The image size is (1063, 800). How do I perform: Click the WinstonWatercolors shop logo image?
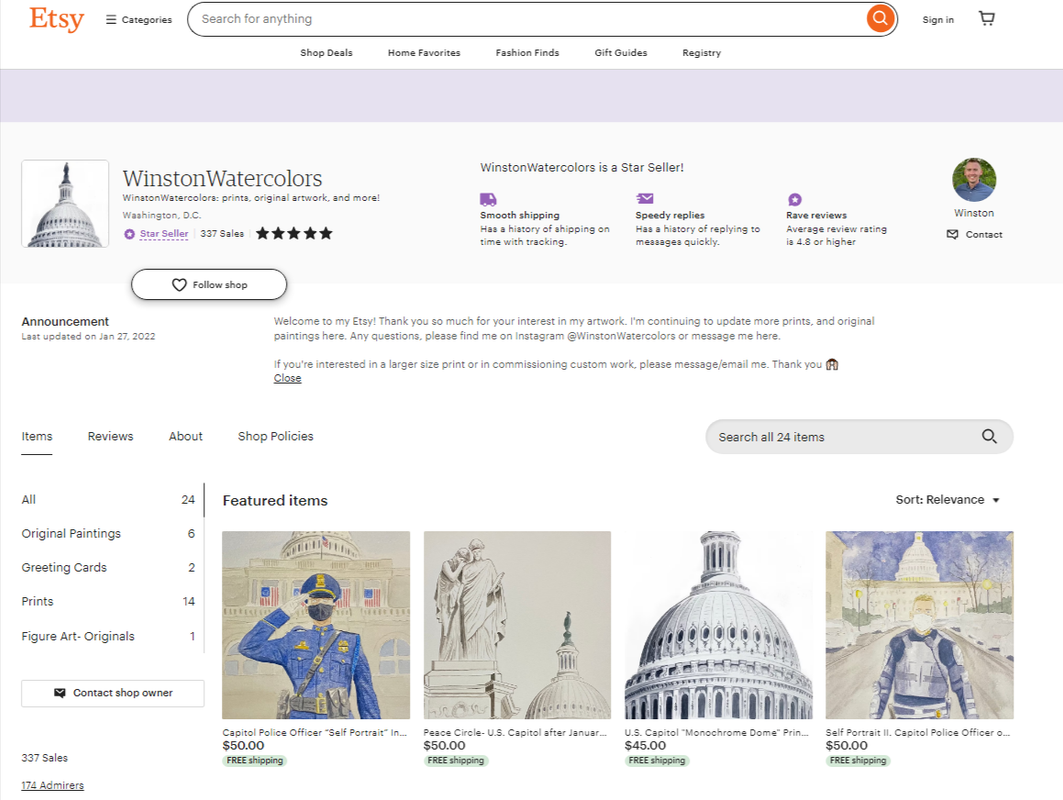65,203
